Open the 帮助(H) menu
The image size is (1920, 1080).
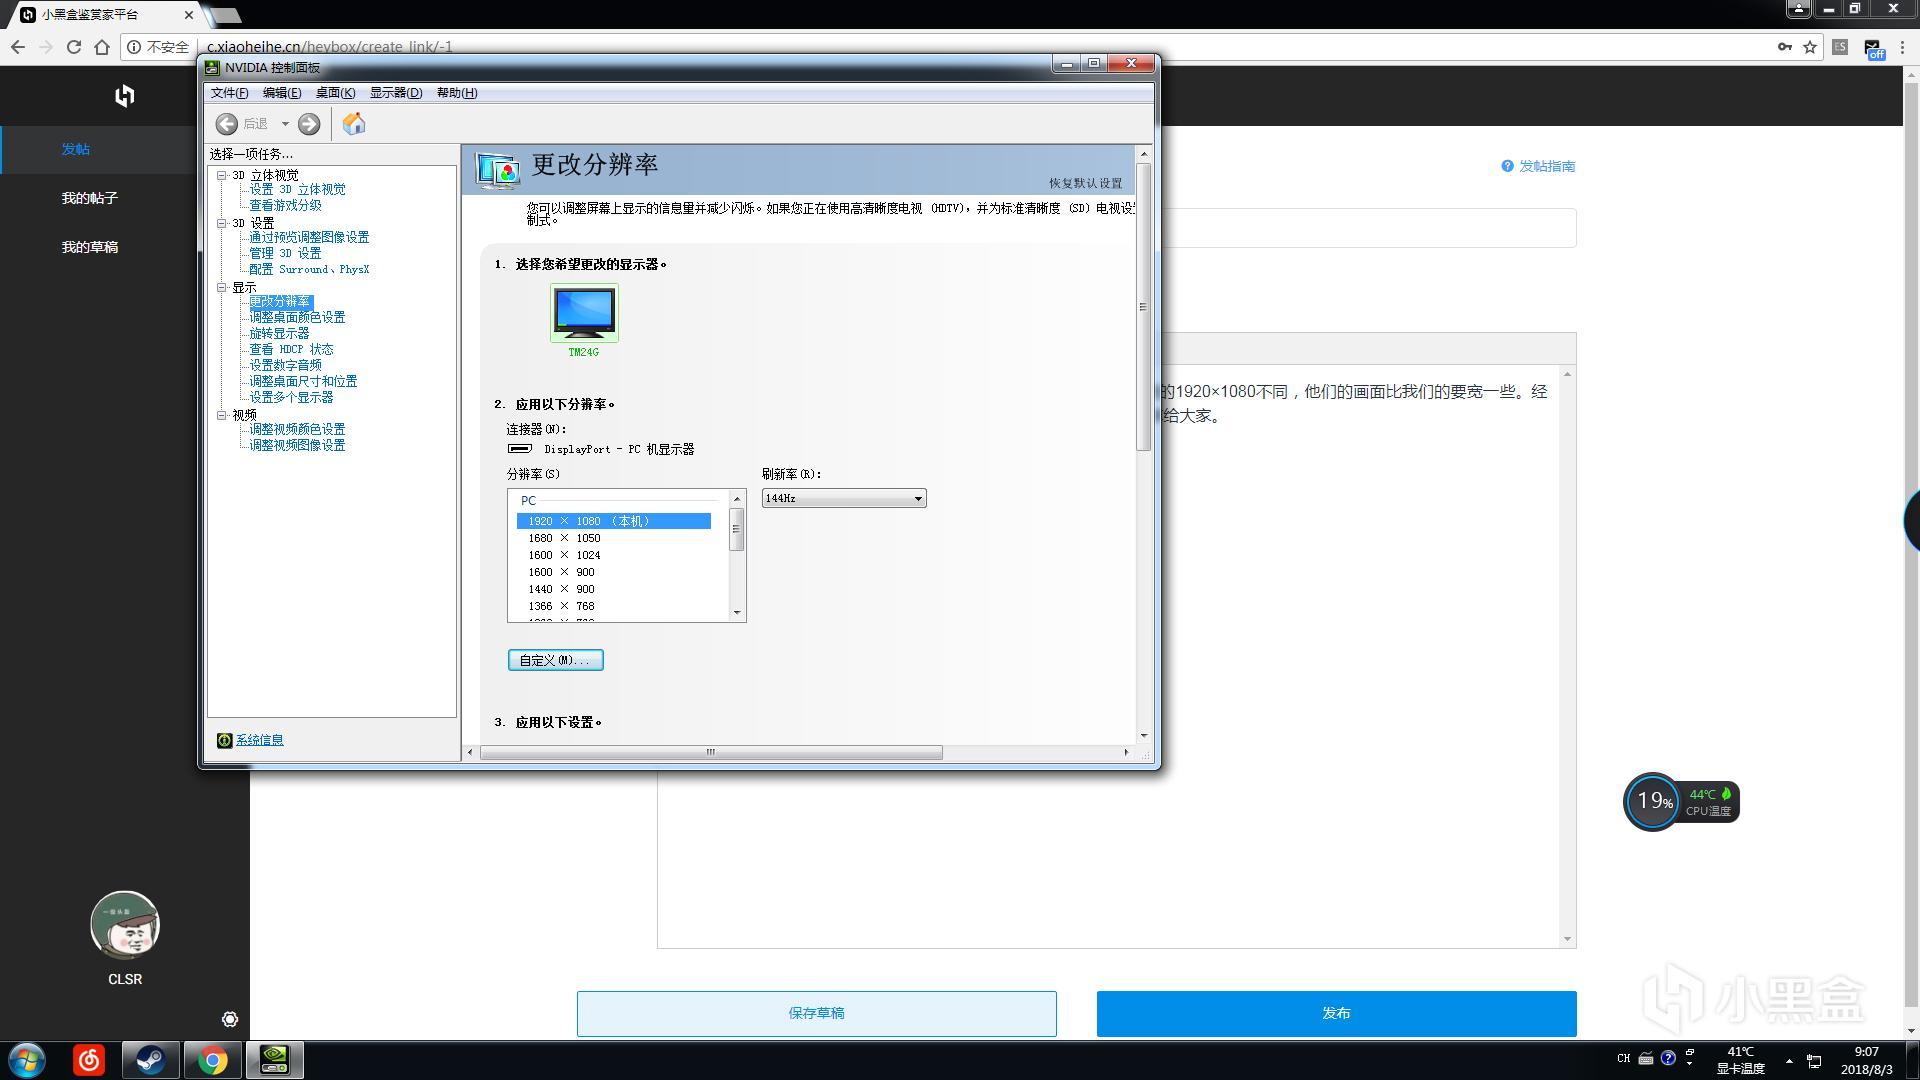click(457, 93)
